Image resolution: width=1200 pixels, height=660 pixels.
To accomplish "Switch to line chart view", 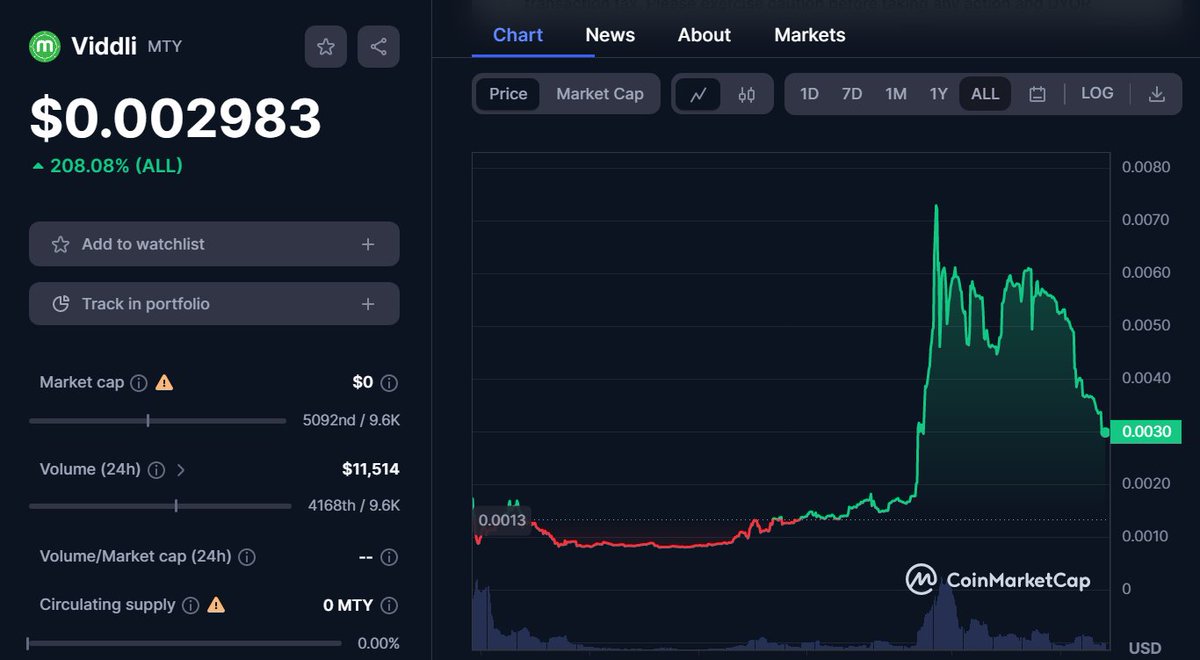I will click(699, 94).
